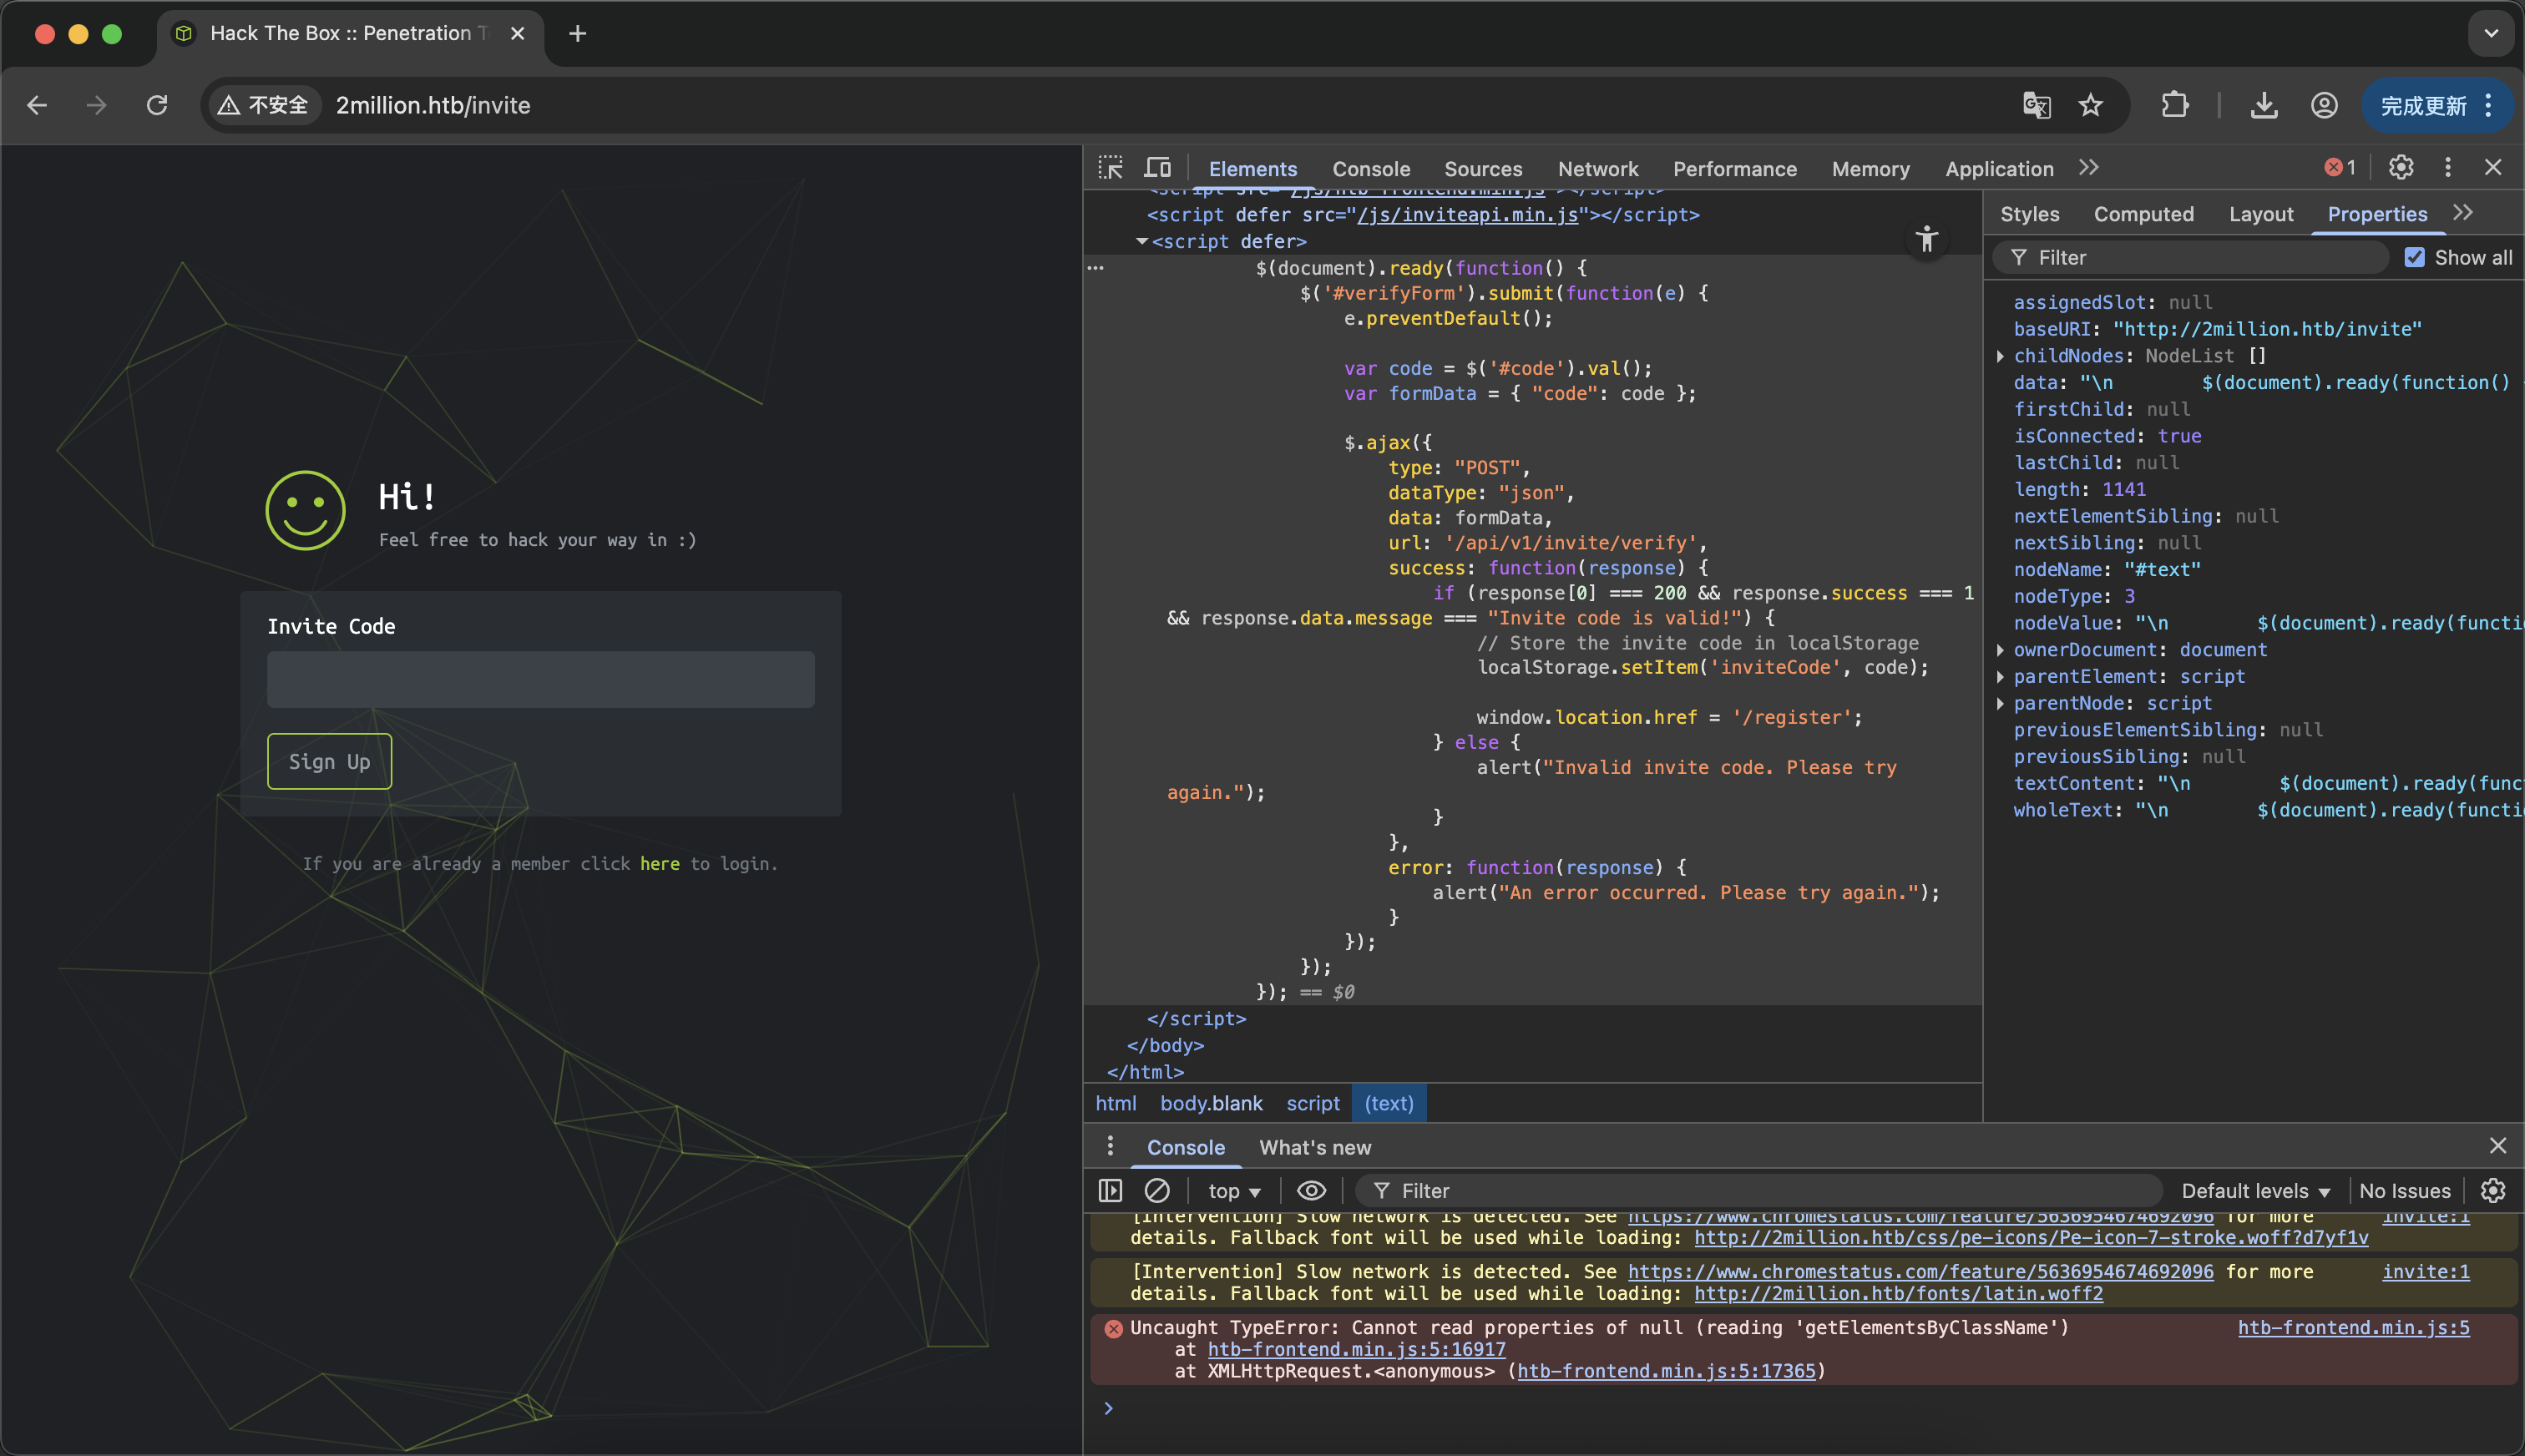The width and height of the screenshot is (2525, 1456).
Task: Click the inspect element picker icon
Action: (x=1110, y=168)
